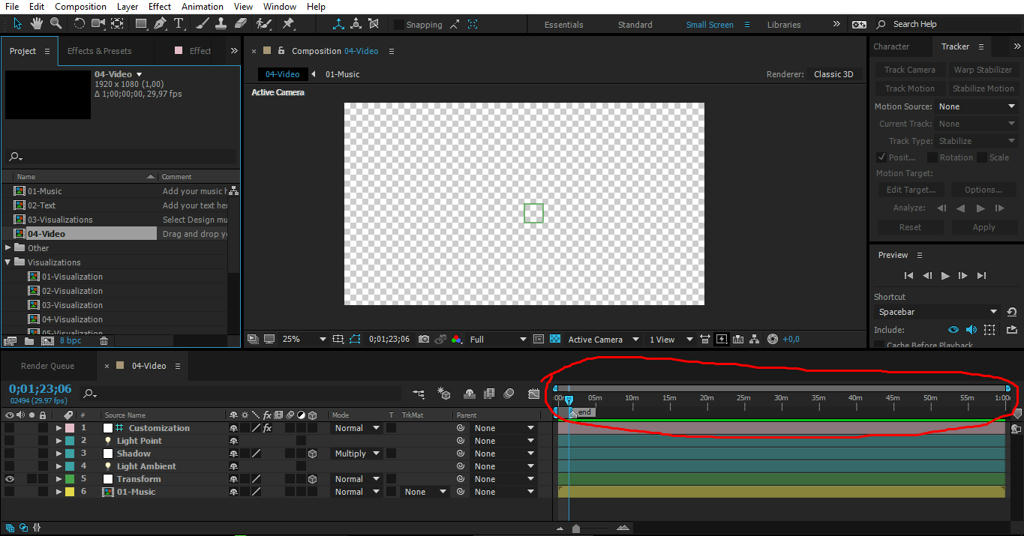The height and width of the screenshot is (536, 1024).
Task: Click the yellow label swatch of 01-Music
Action: [x=70, y=492]
